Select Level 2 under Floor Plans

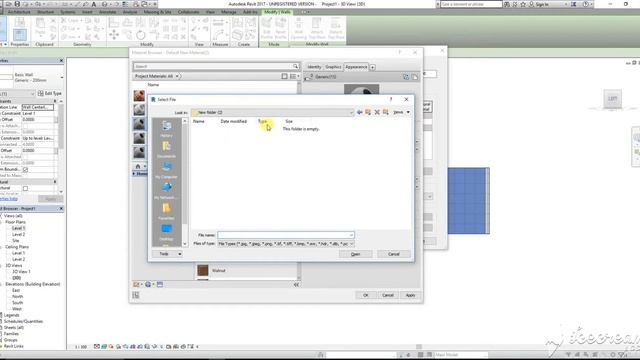(x=18, y=235)
